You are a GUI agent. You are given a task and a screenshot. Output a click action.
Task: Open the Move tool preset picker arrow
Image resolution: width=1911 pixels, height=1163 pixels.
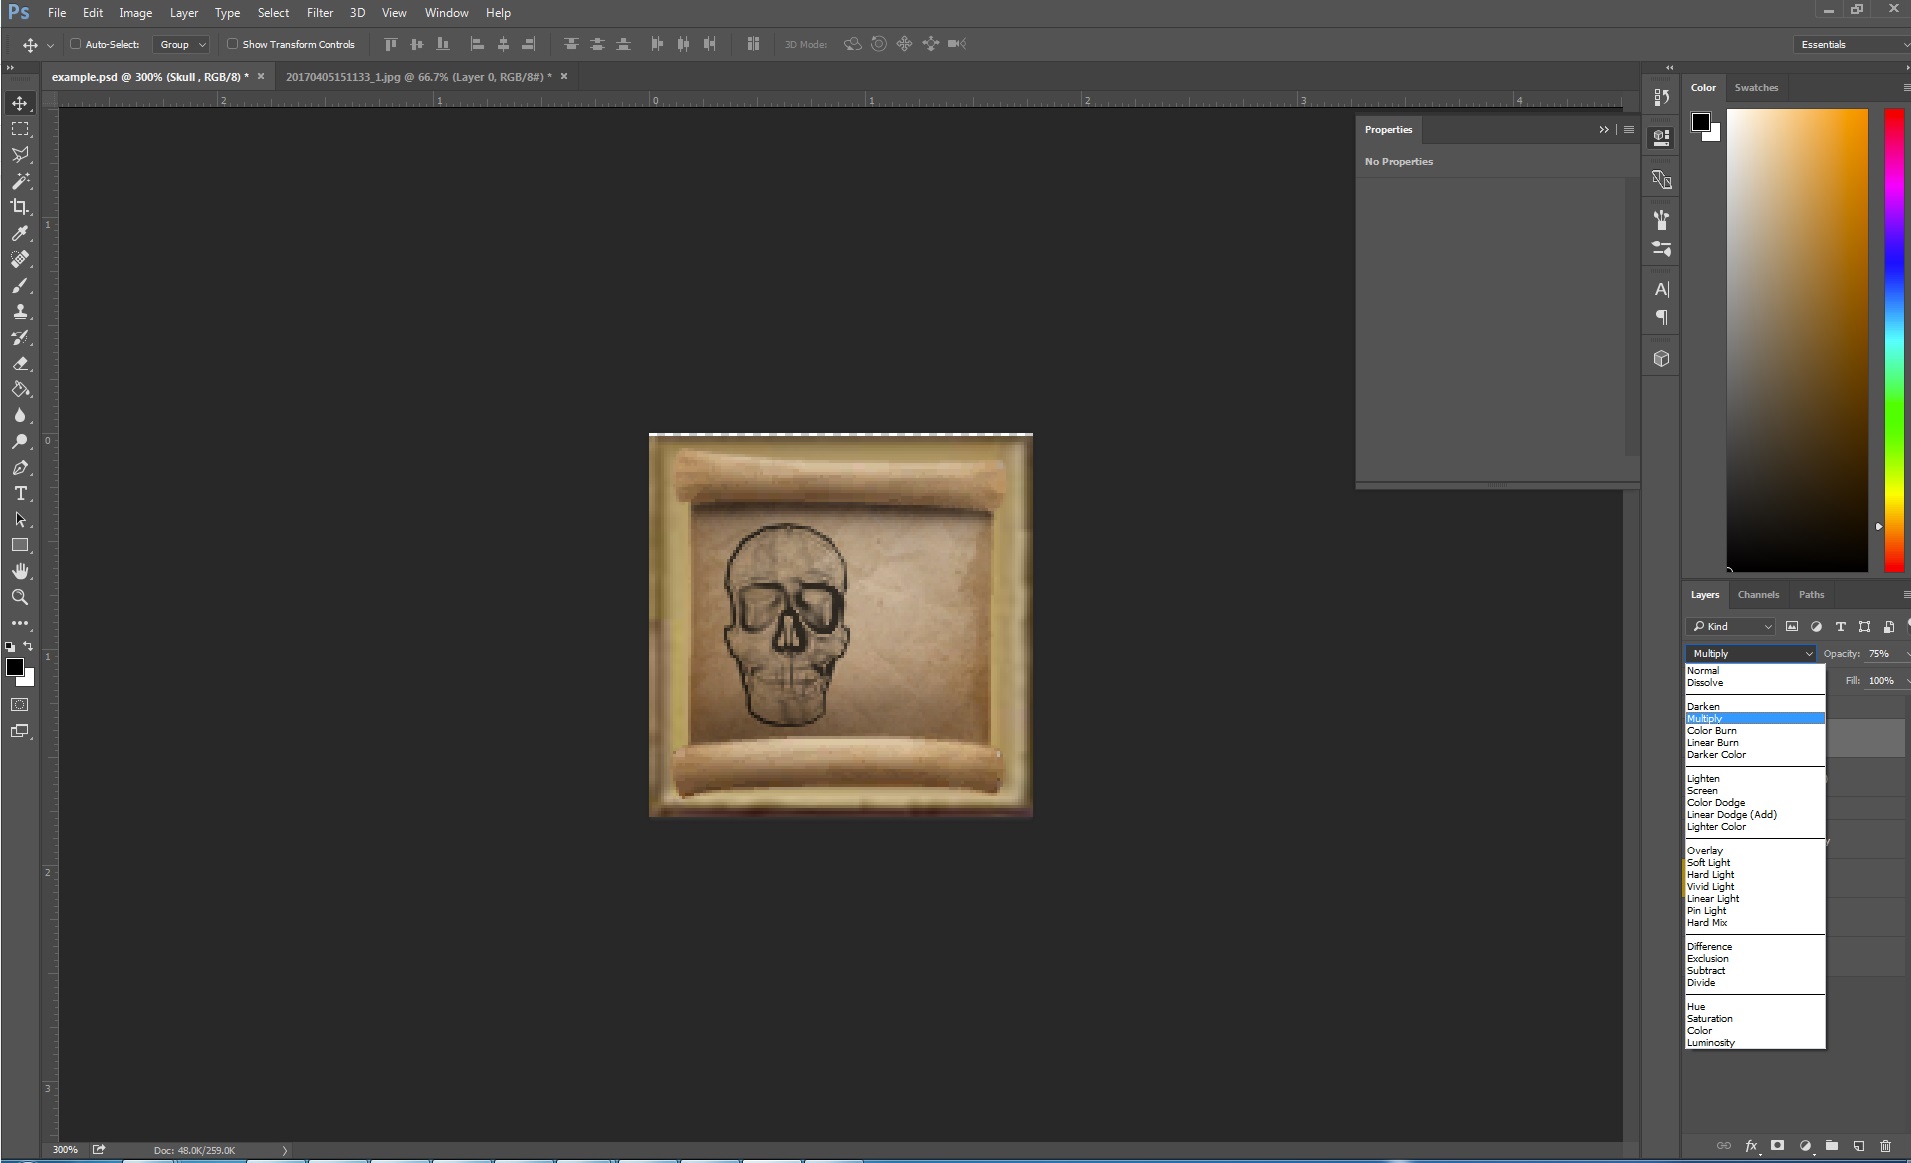click(50, 45)
